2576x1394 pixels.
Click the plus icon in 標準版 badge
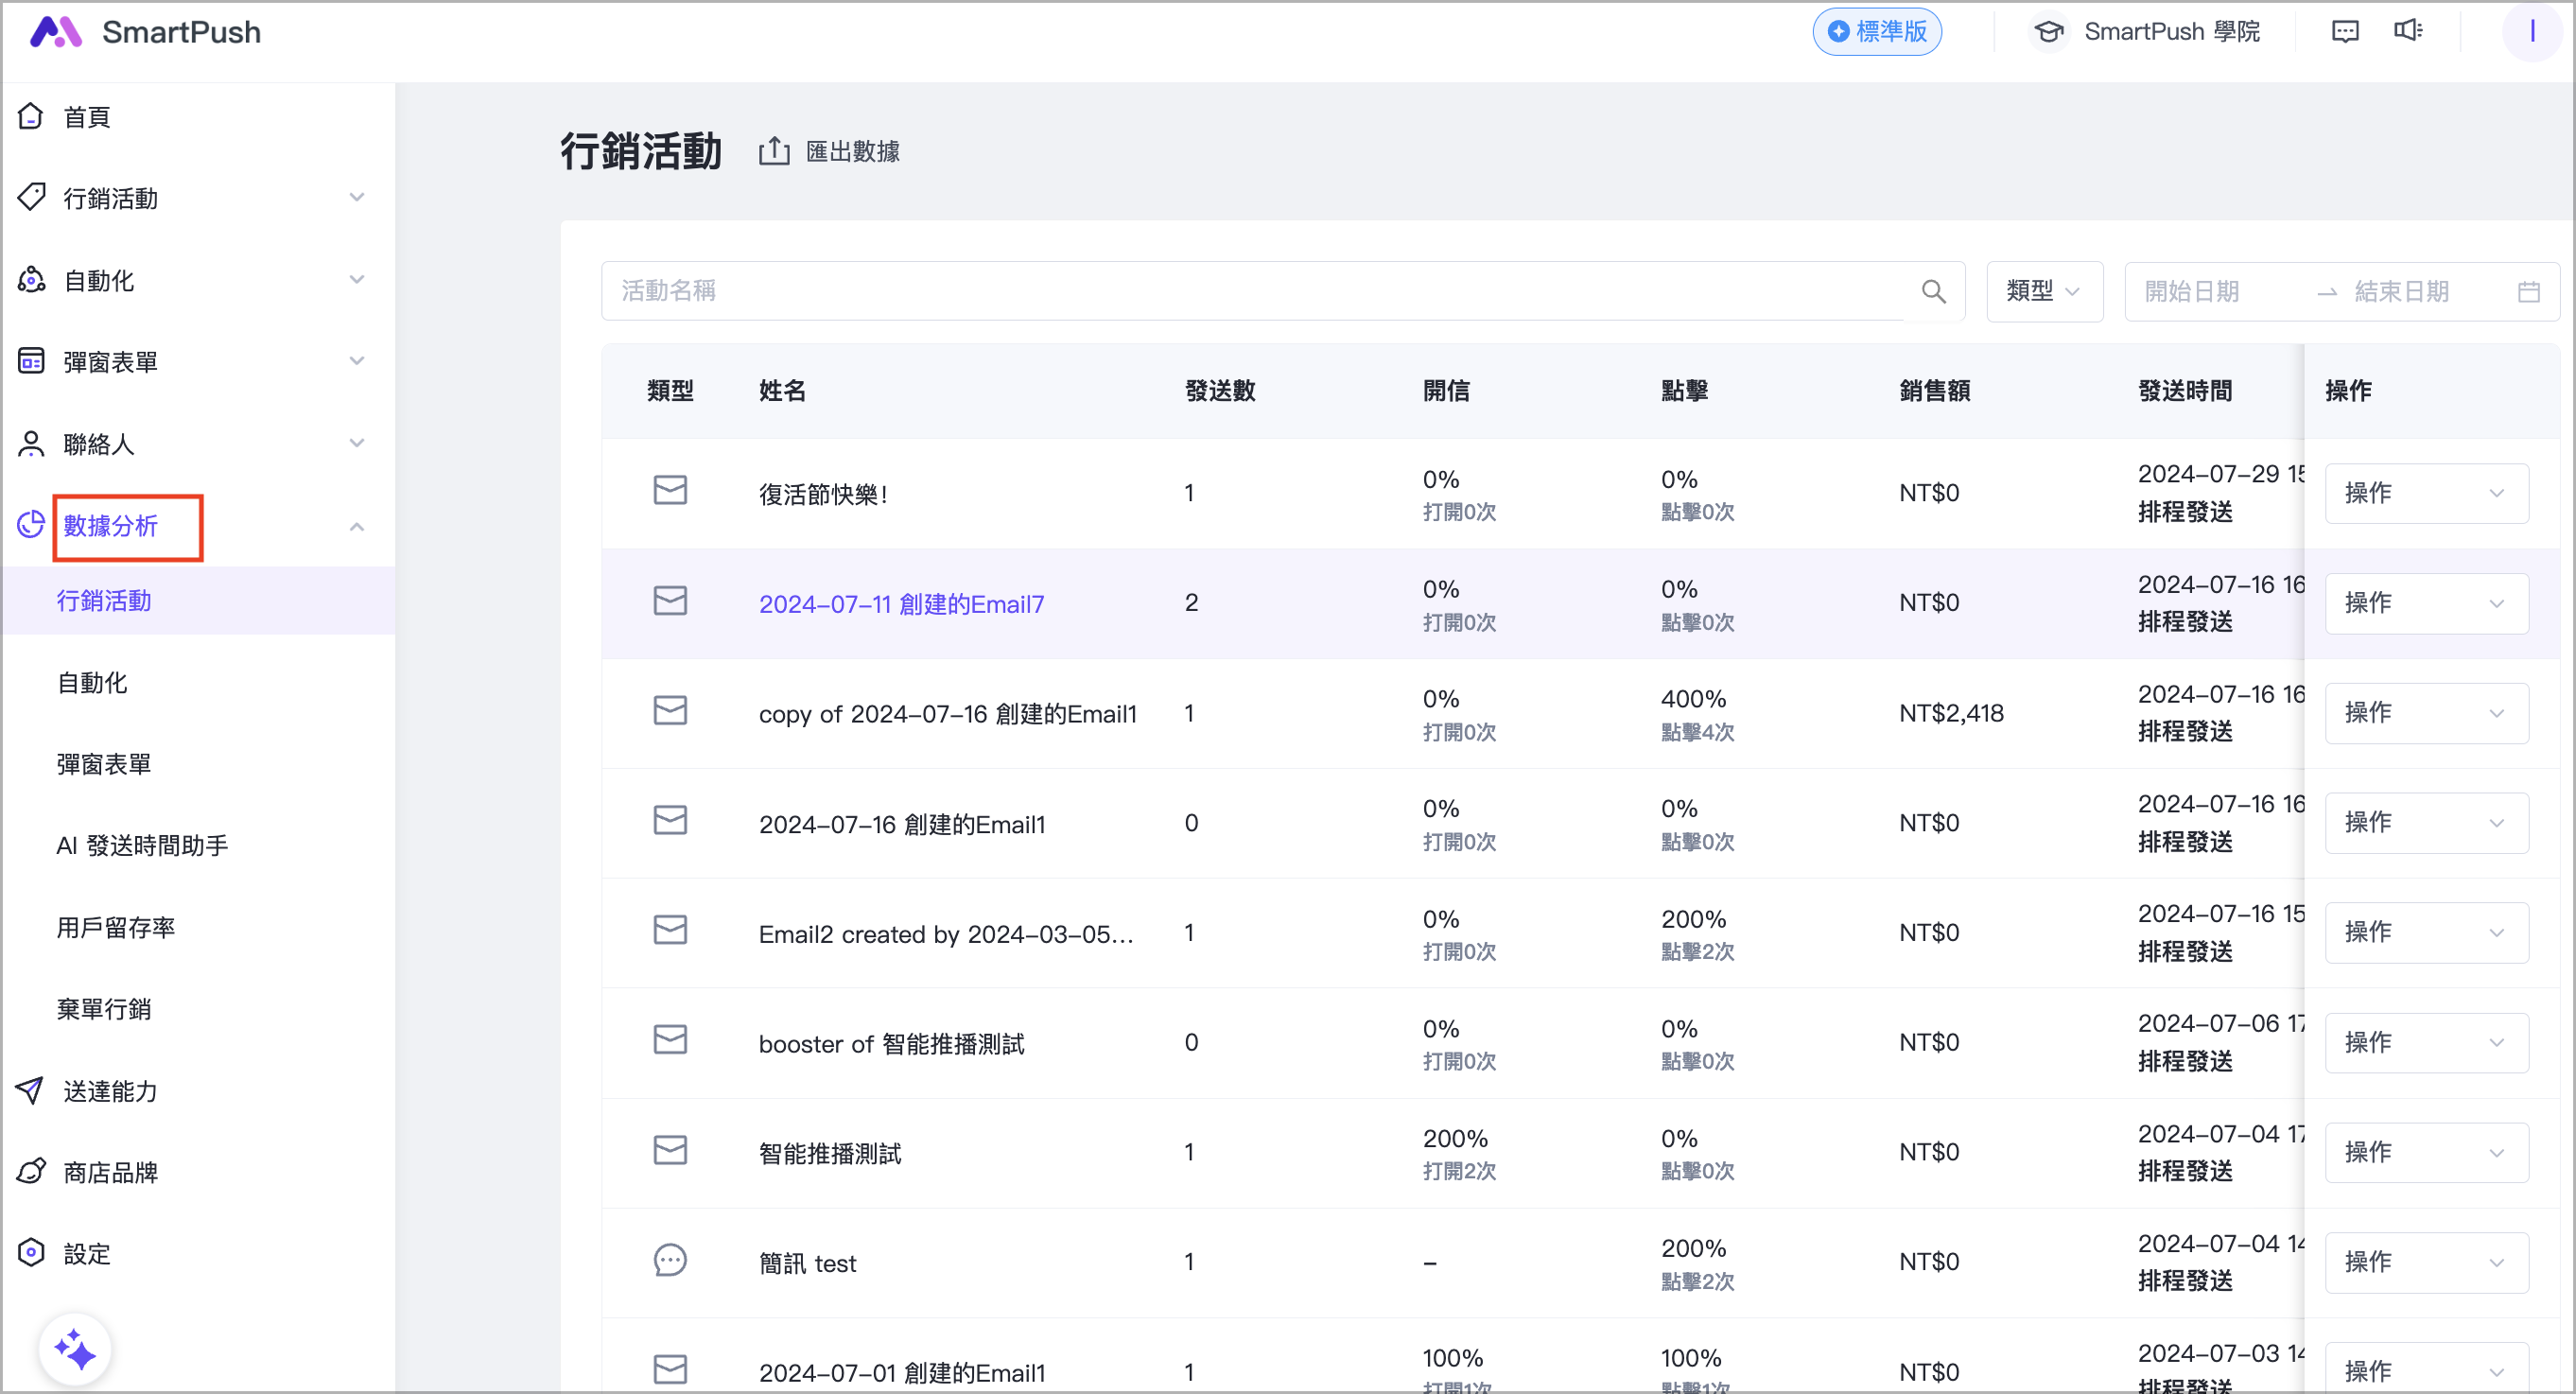click(1838, 32)
